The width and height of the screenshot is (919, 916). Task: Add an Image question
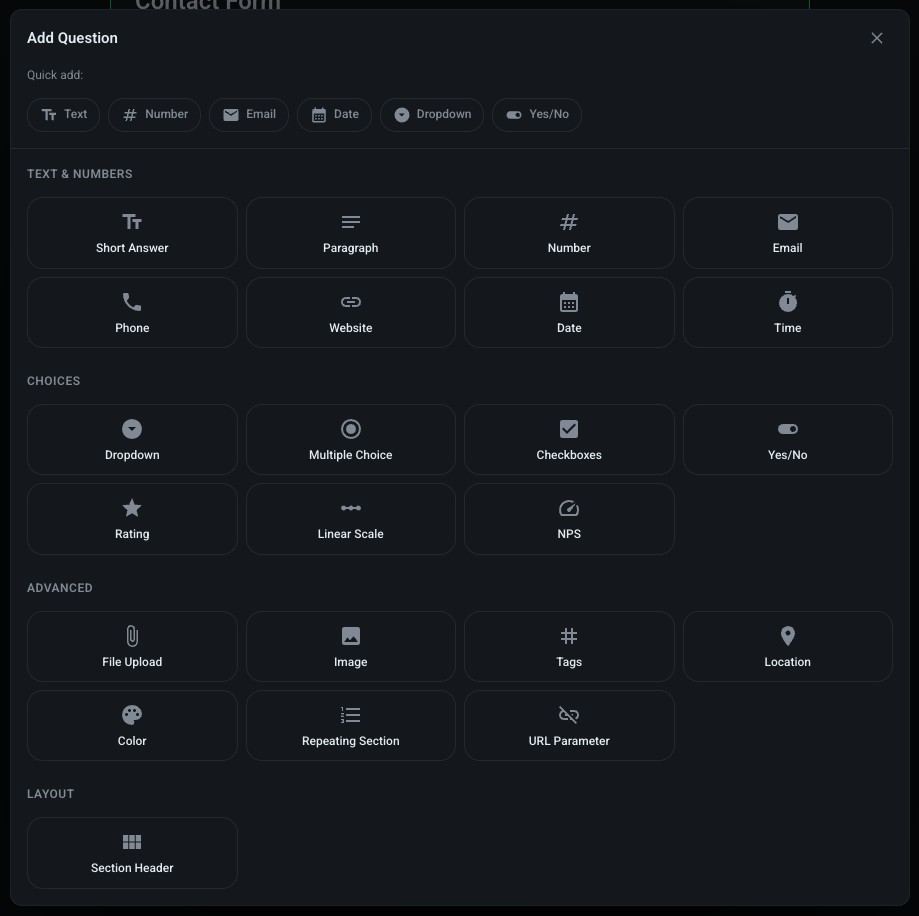(350, 646)
